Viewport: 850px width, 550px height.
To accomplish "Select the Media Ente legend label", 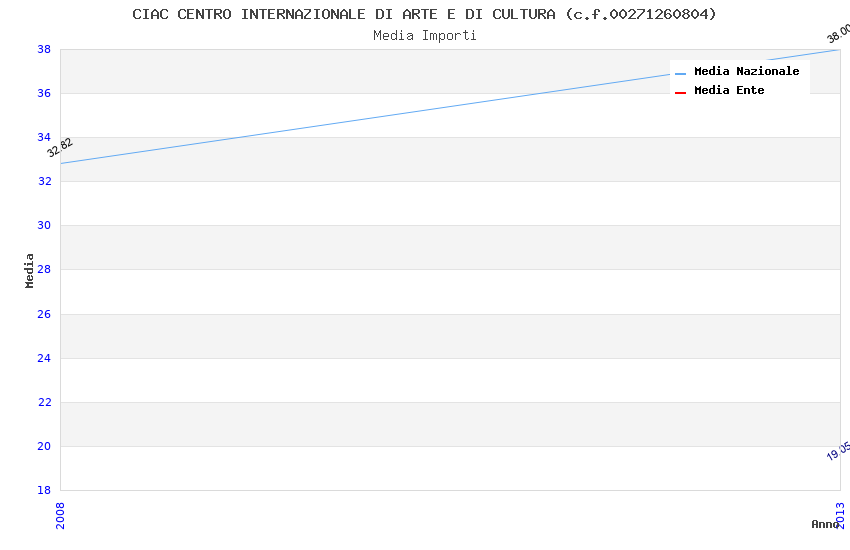I will pos(729,90).
